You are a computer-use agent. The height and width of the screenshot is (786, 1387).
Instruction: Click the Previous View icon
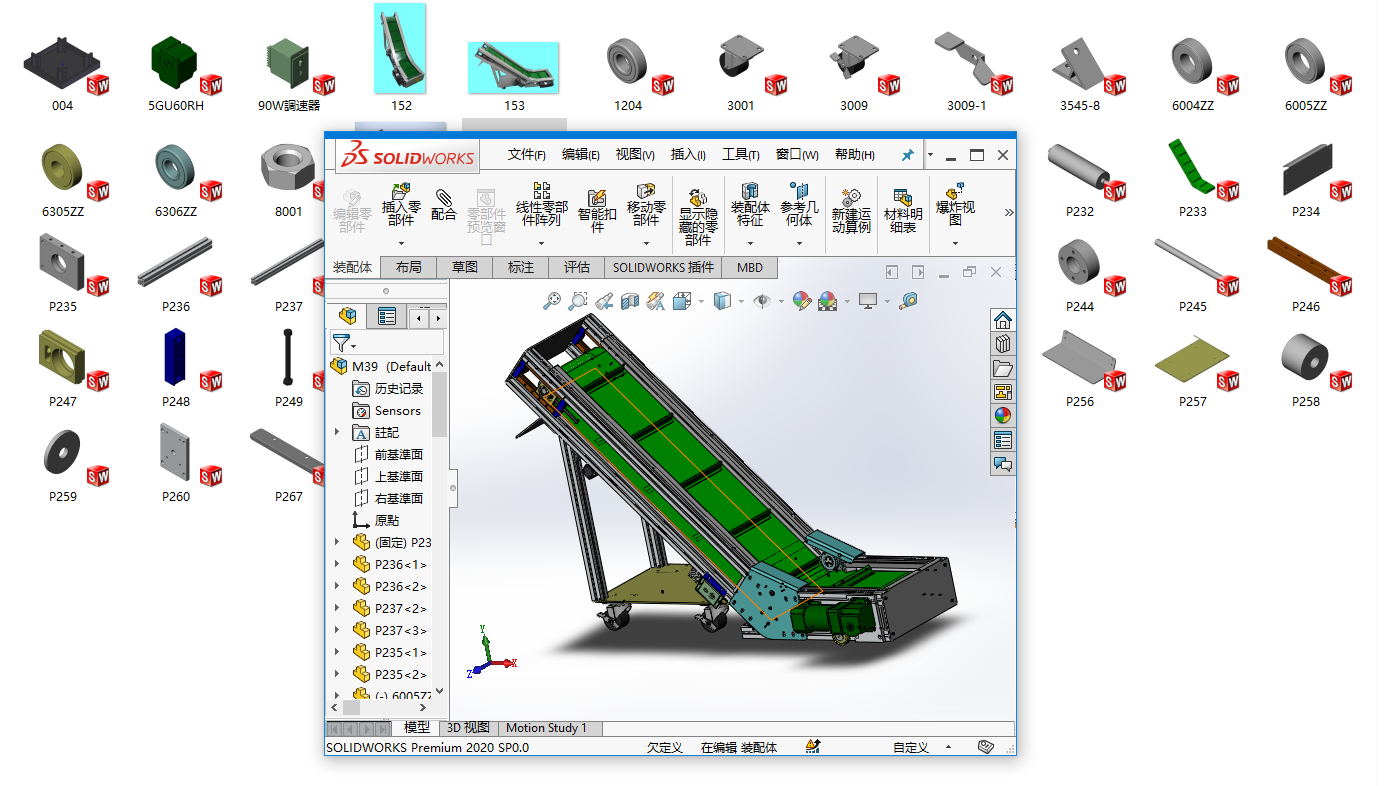tap(604, 300)
